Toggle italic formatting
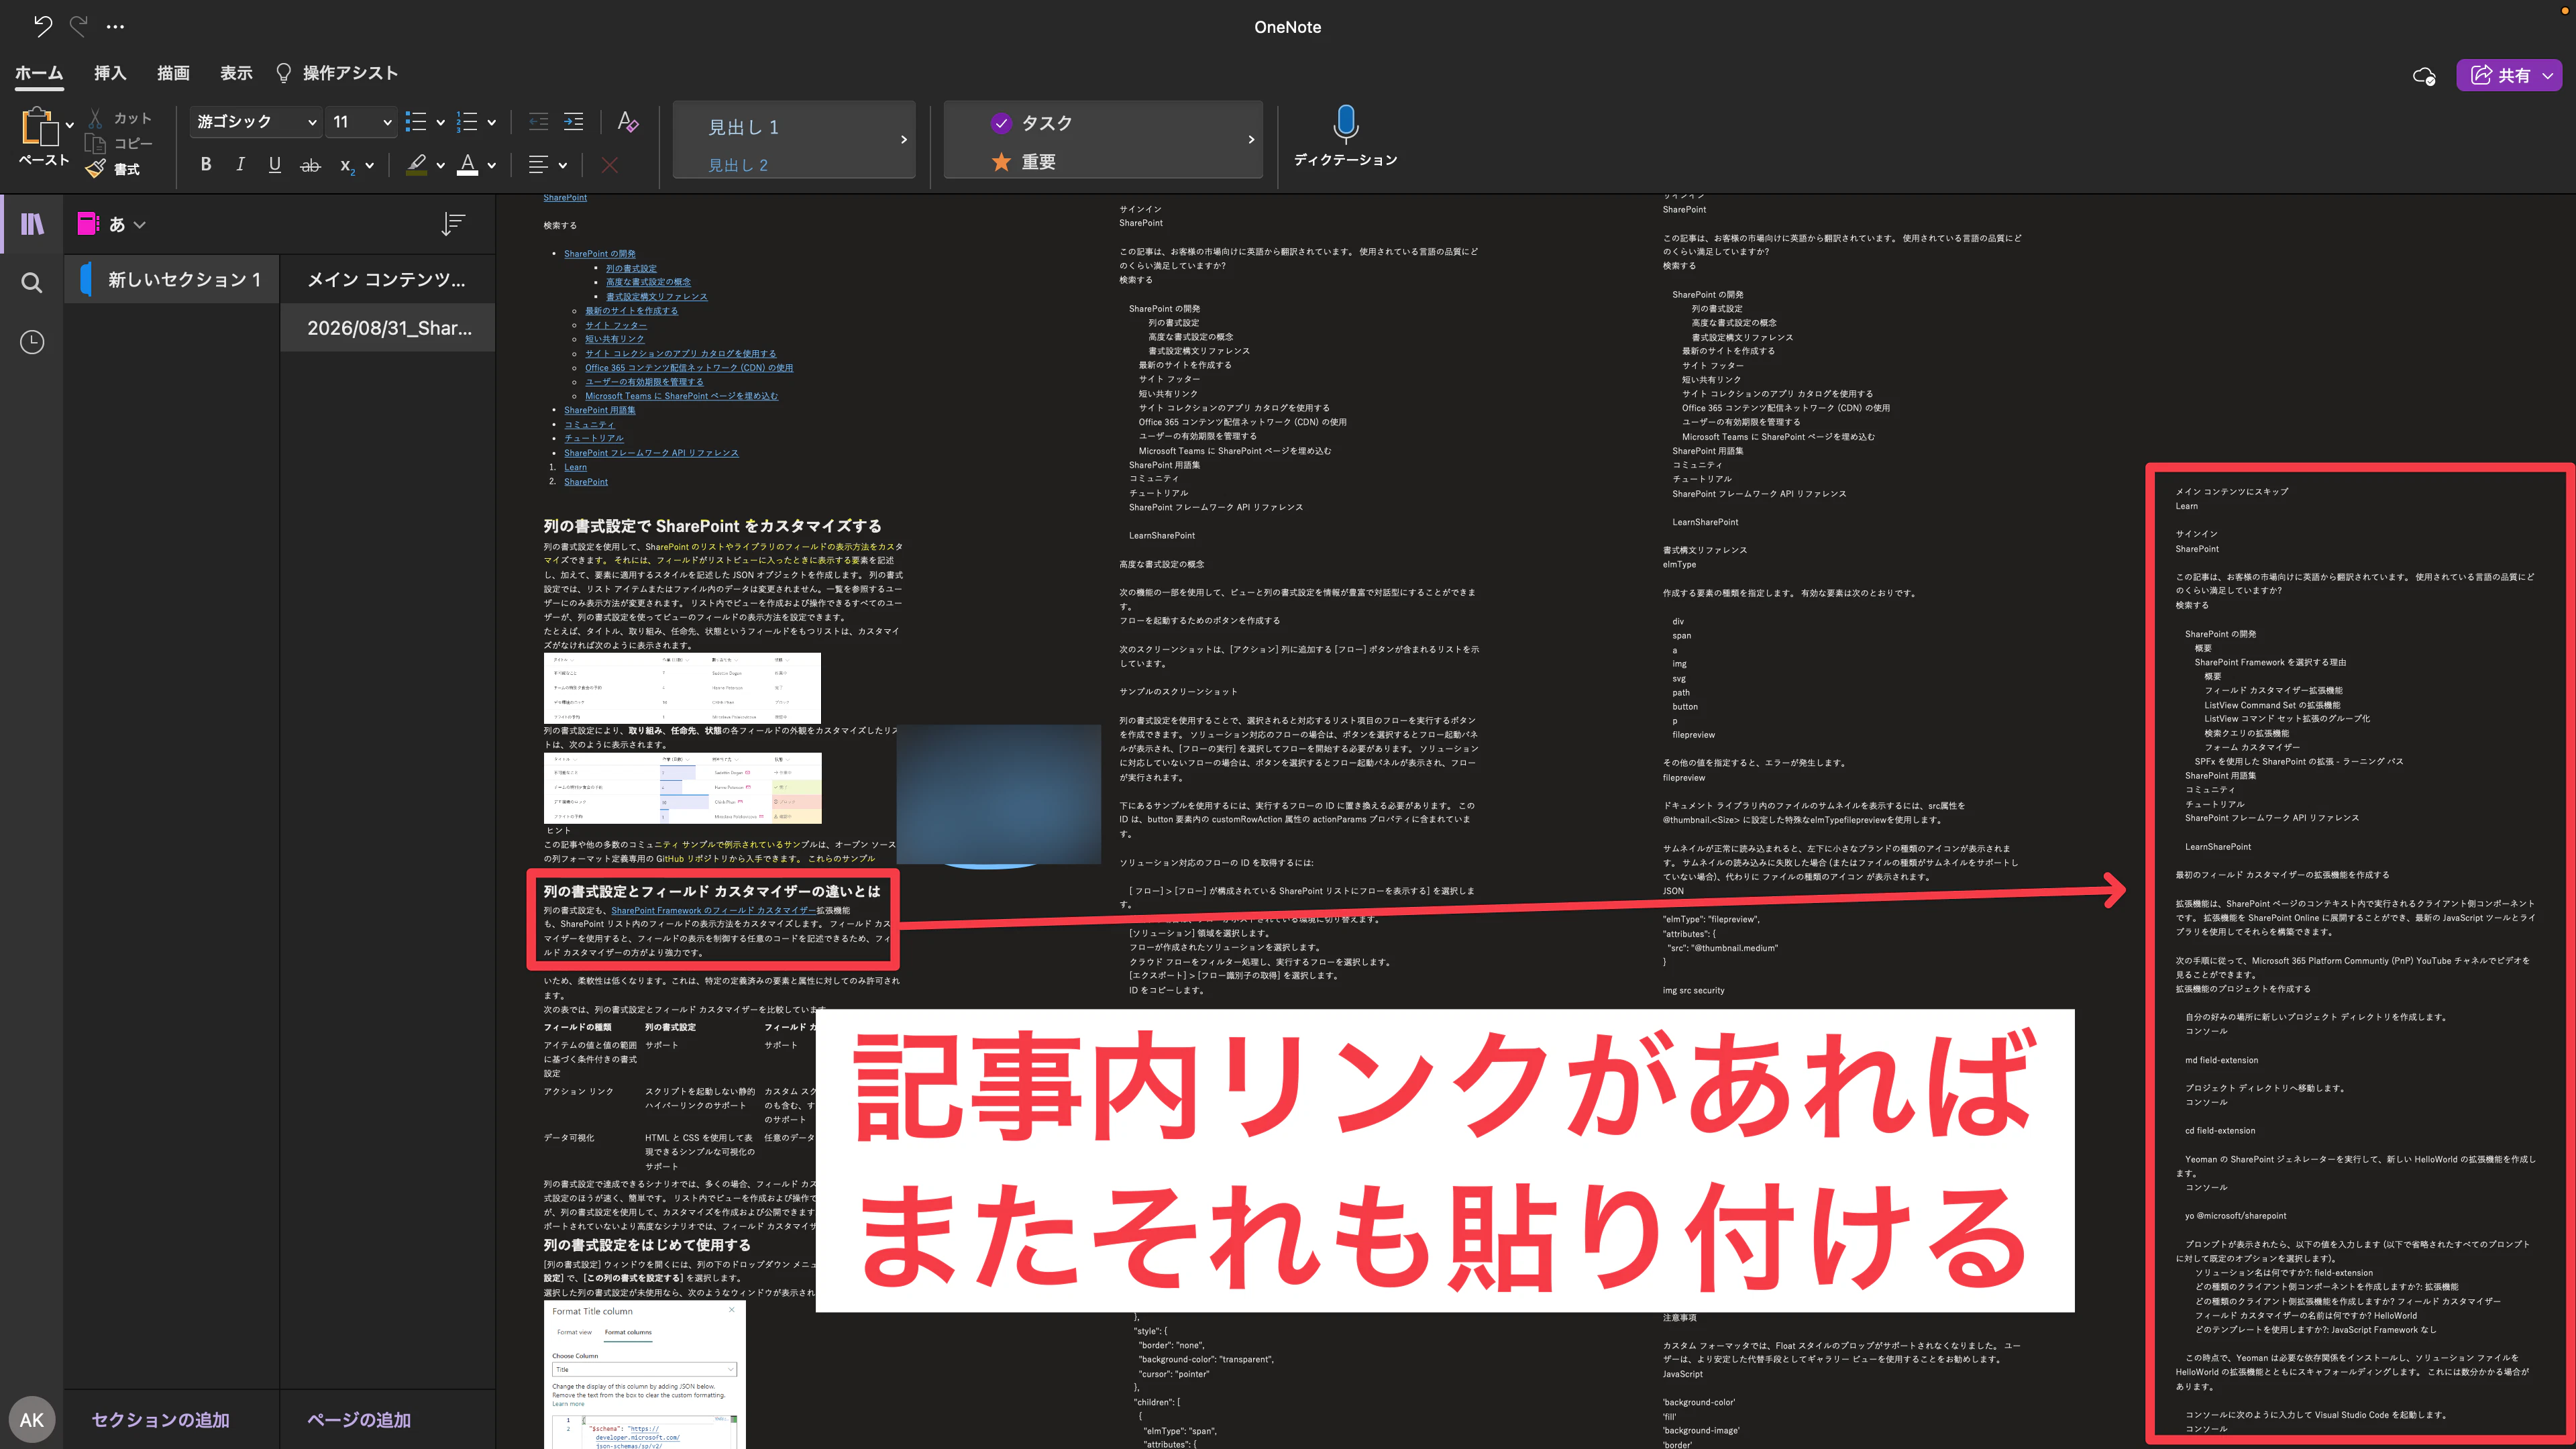This screenshot has width=2576, height=1449. (x=240, y=165)
